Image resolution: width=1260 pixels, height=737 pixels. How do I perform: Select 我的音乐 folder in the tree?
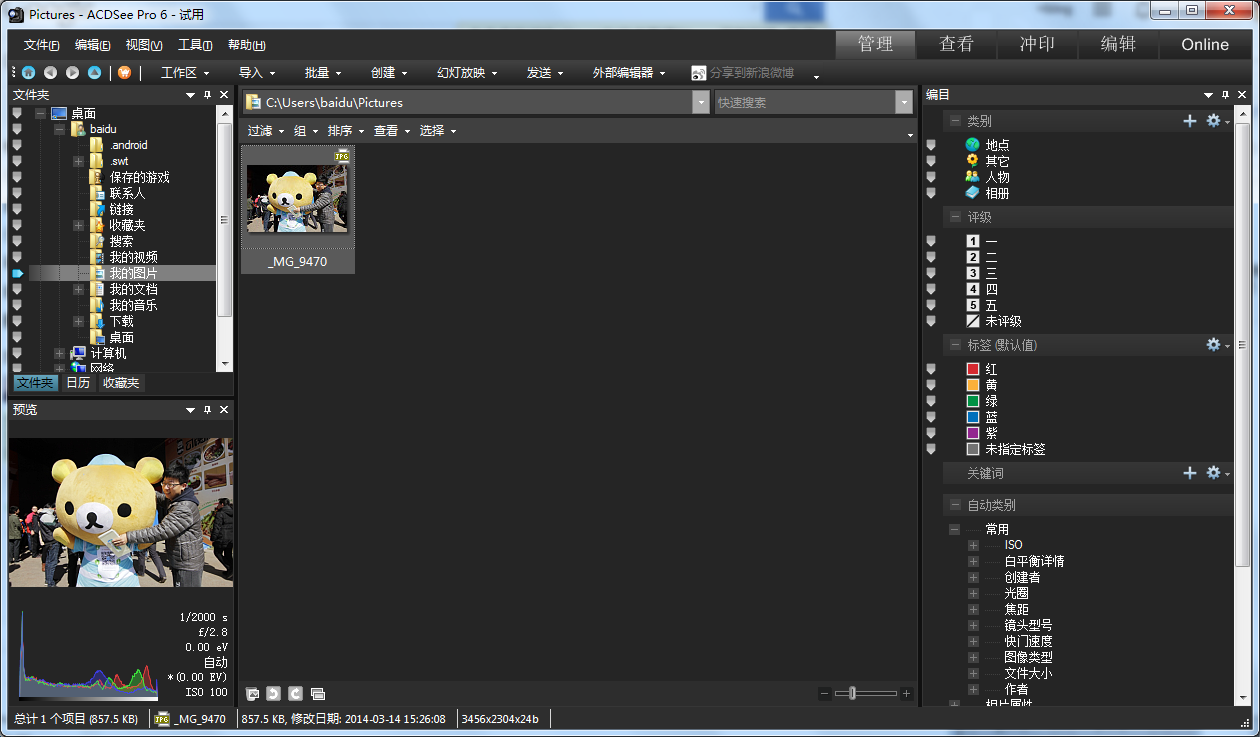pyautogui.click(x=133, y=305)
